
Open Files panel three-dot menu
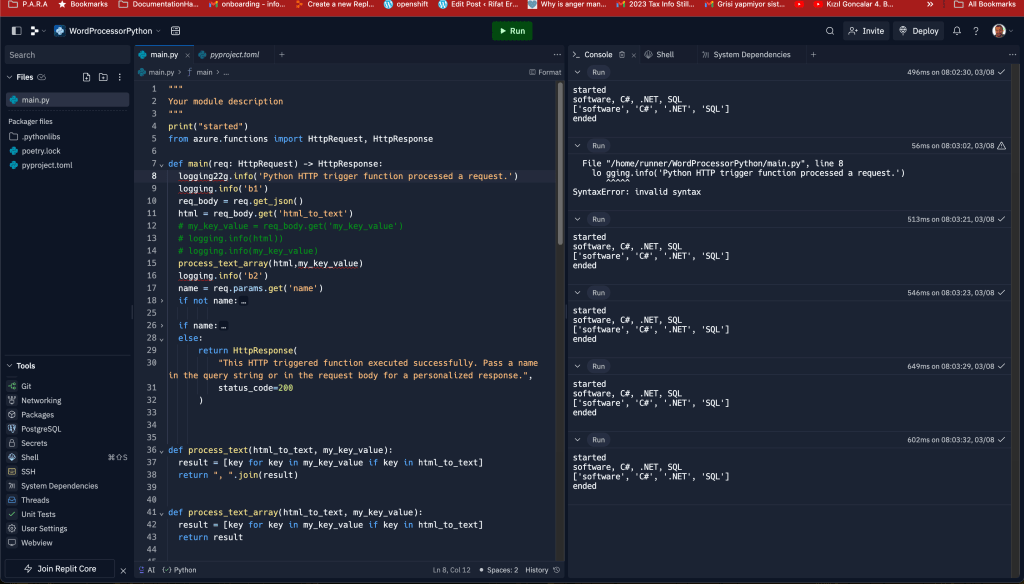click(120, 77)
